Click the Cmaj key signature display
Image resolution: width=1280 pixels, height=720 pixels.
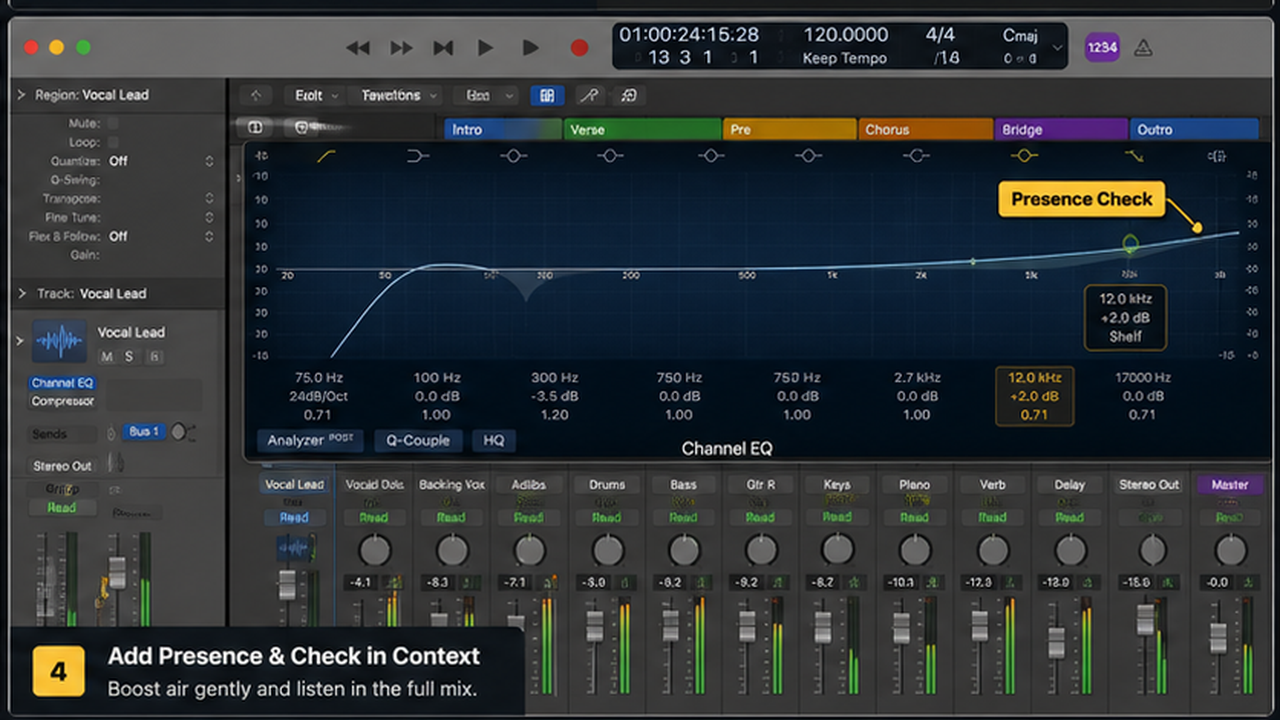(x=1020, y=35)
